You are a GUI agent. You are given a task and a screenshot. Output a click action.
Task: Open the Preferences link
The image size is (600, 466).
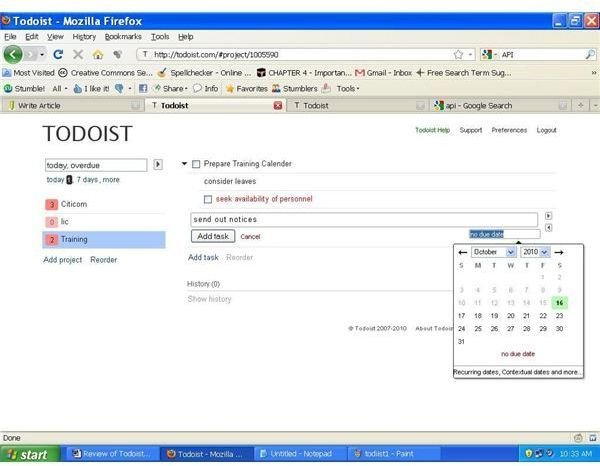tap(509, 130)
